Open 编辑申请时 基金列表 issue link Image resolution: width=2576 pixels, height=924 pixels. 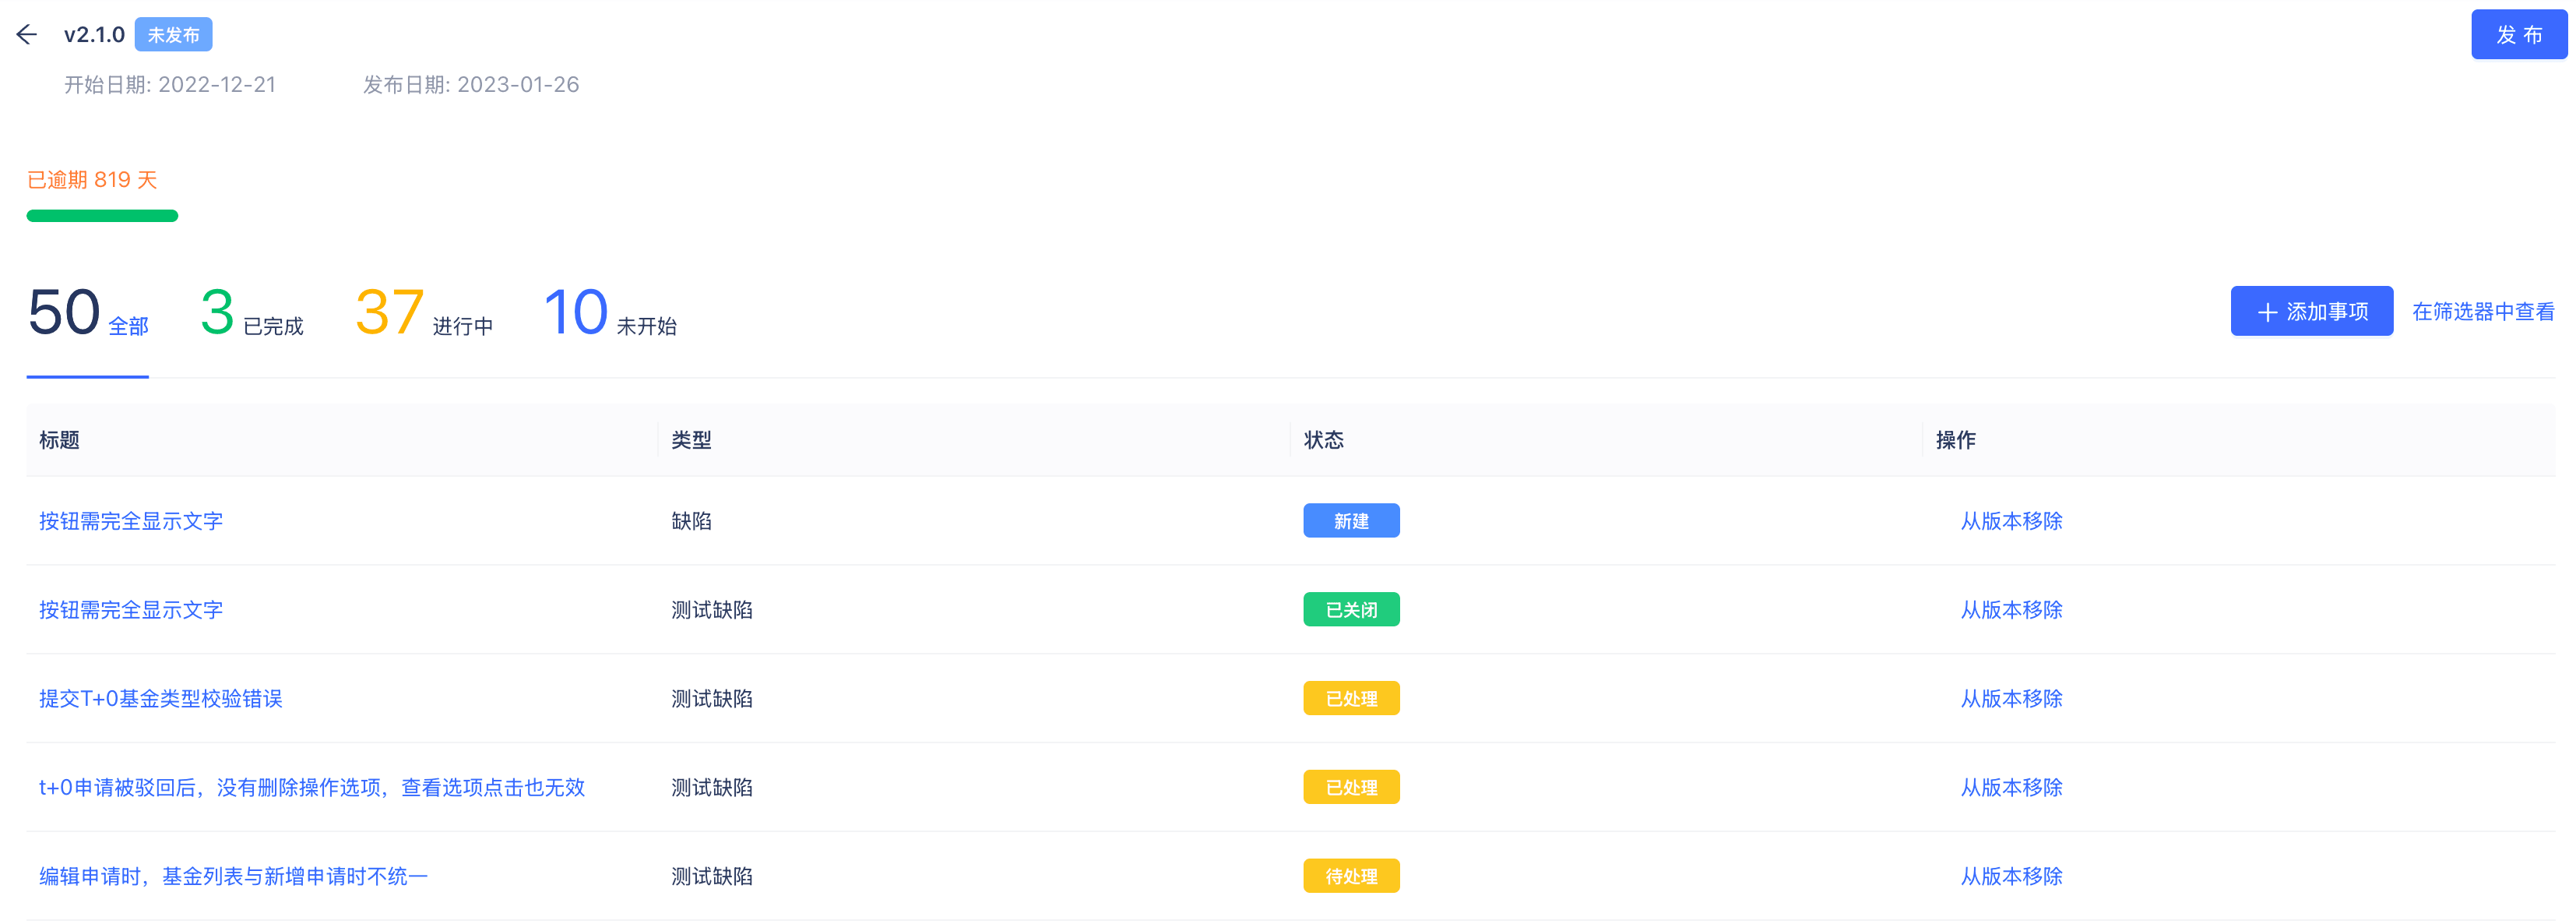pos(233,877)
